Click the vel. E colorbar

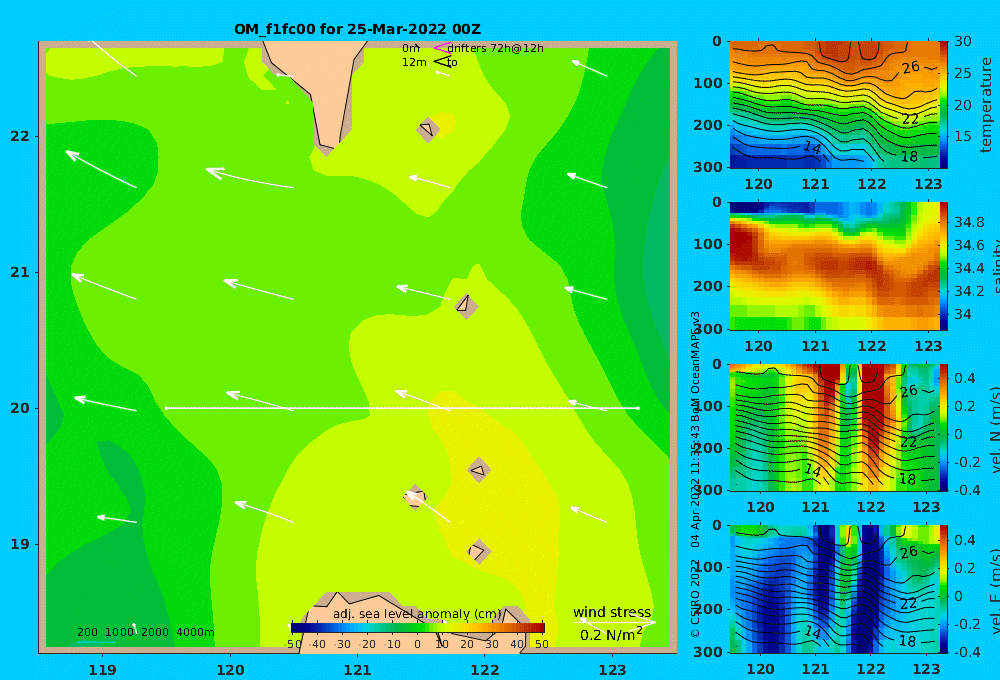point(943,589)
